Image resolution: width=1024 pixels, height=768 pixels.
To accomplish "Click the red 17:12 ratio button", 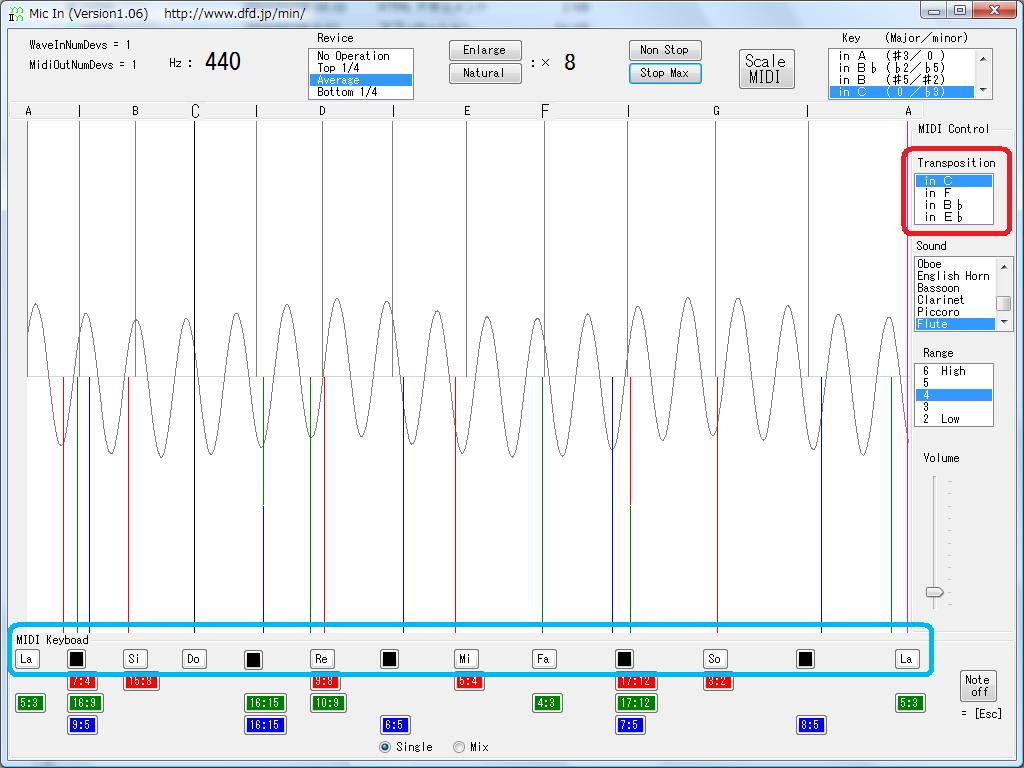I will 636,681.
